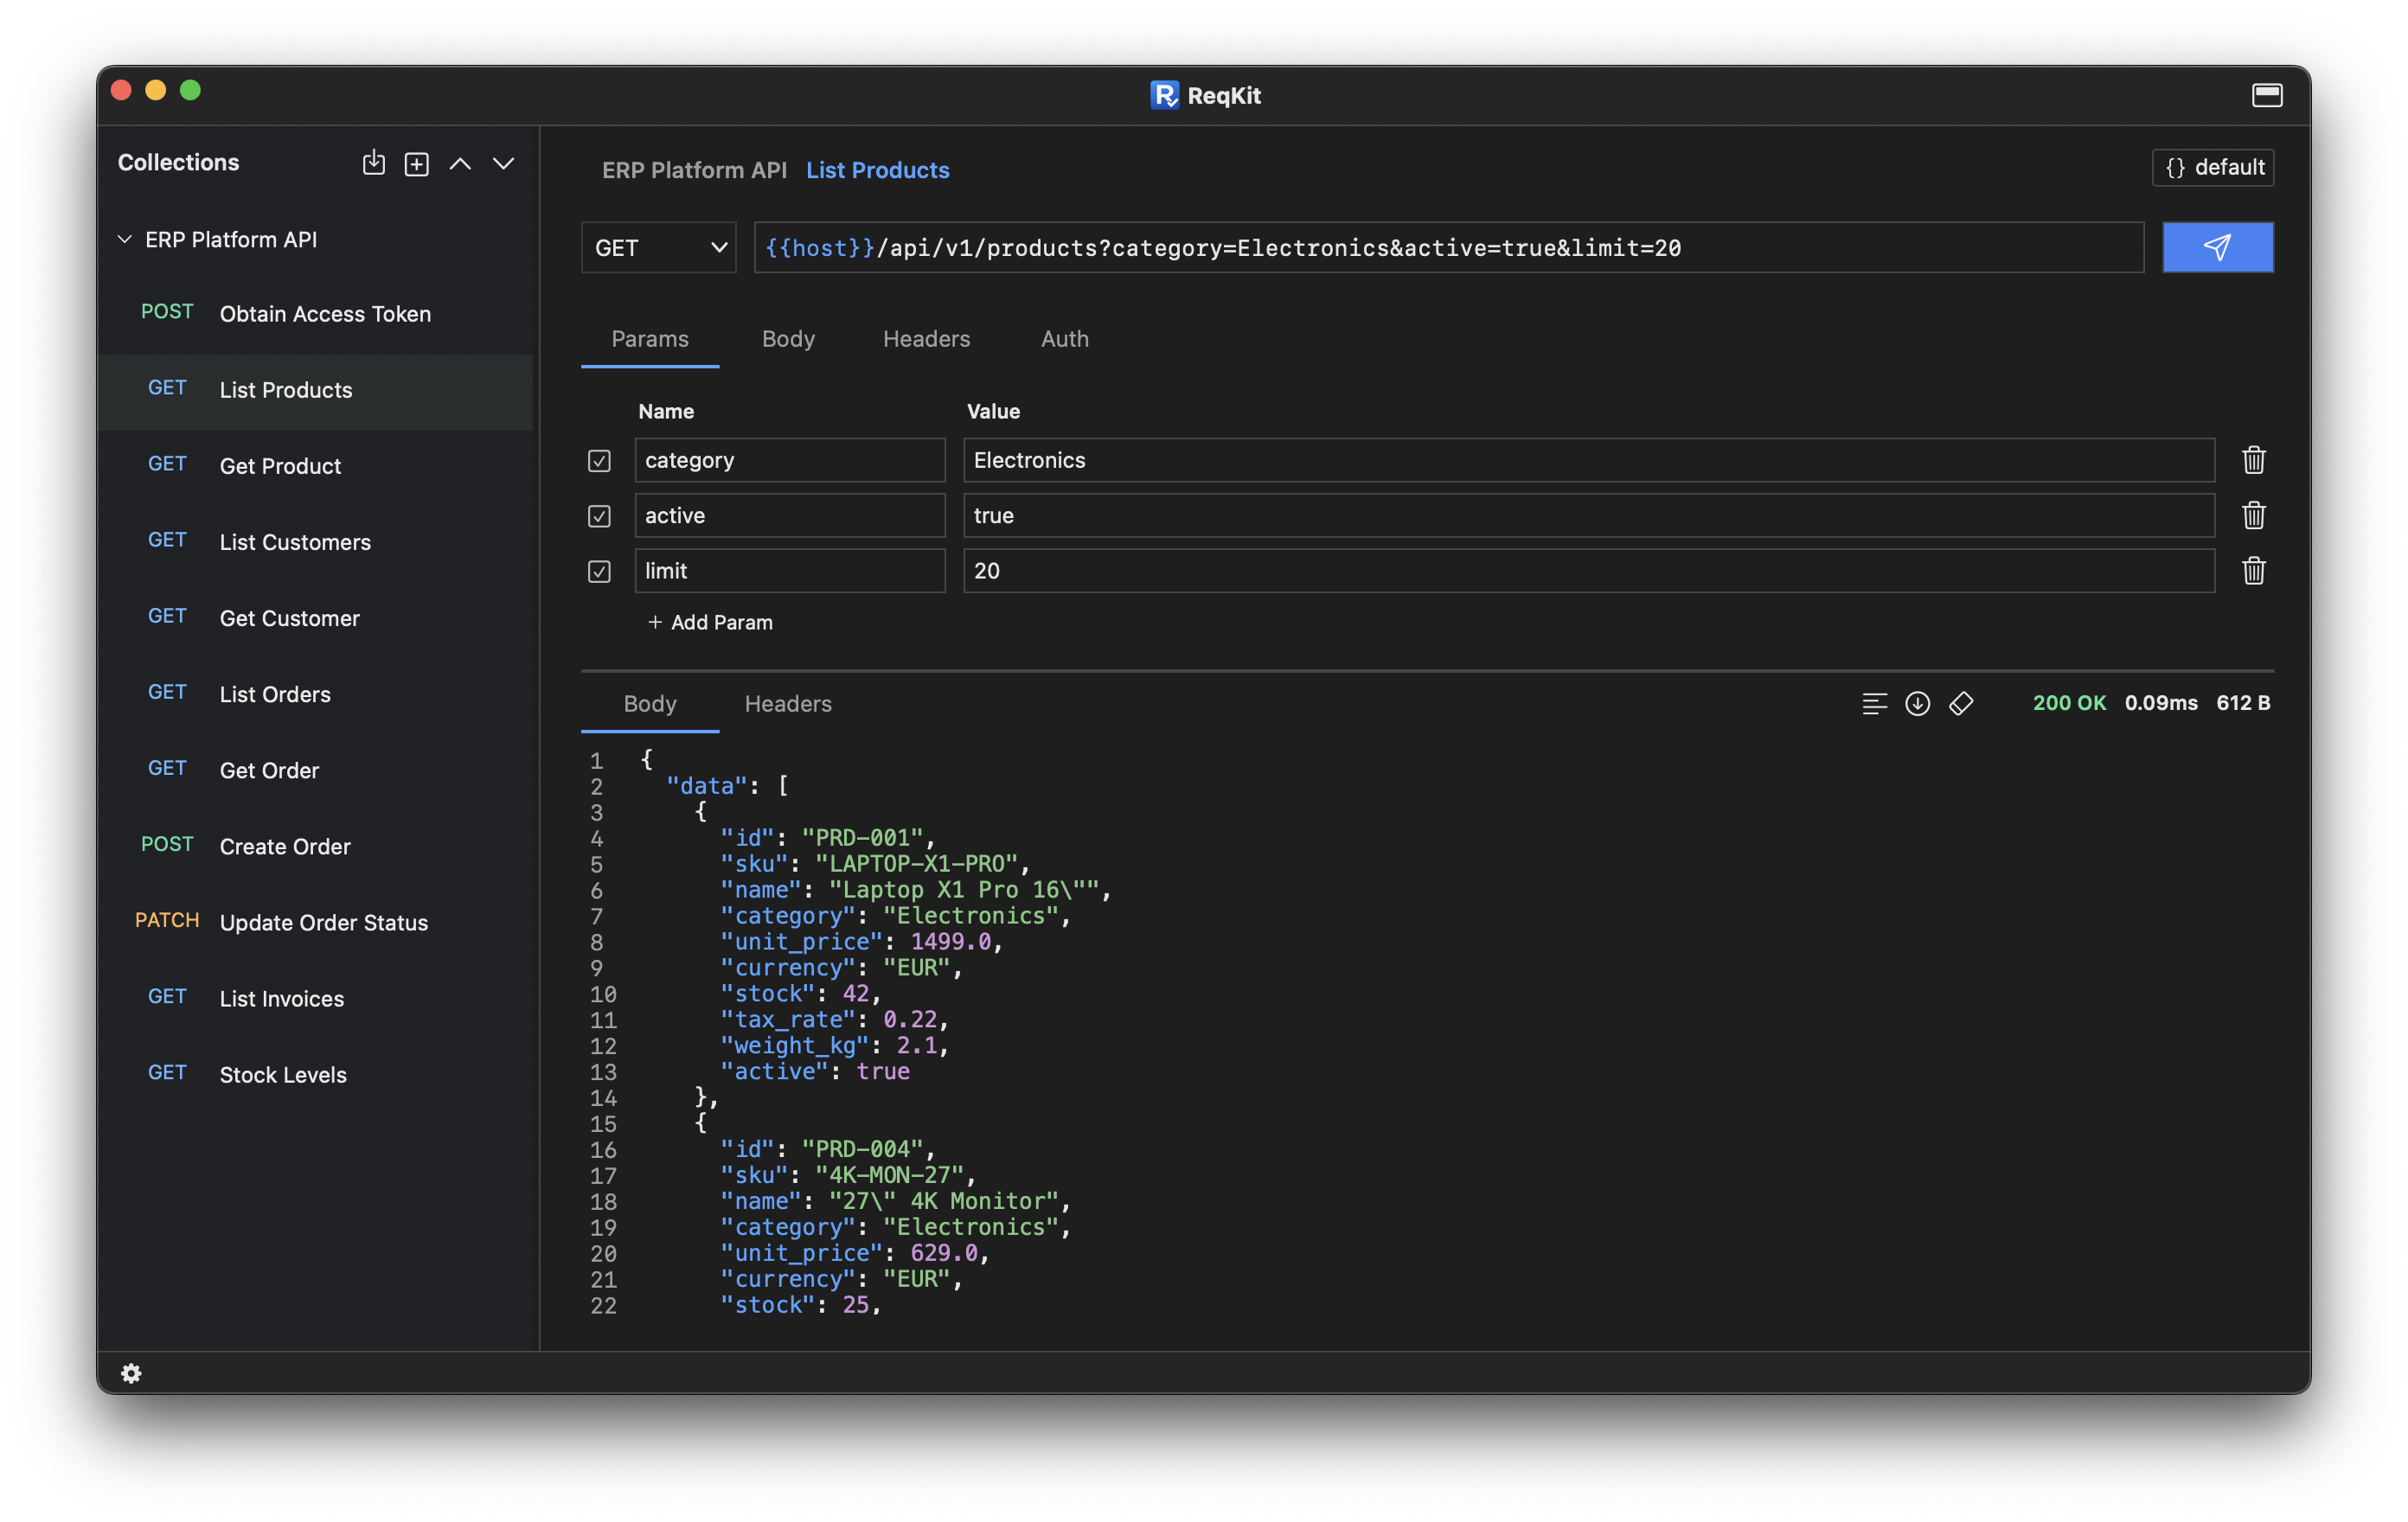Open the Auth tab
Viewport: 2408px width, 1522px height.
point(1064,339)
